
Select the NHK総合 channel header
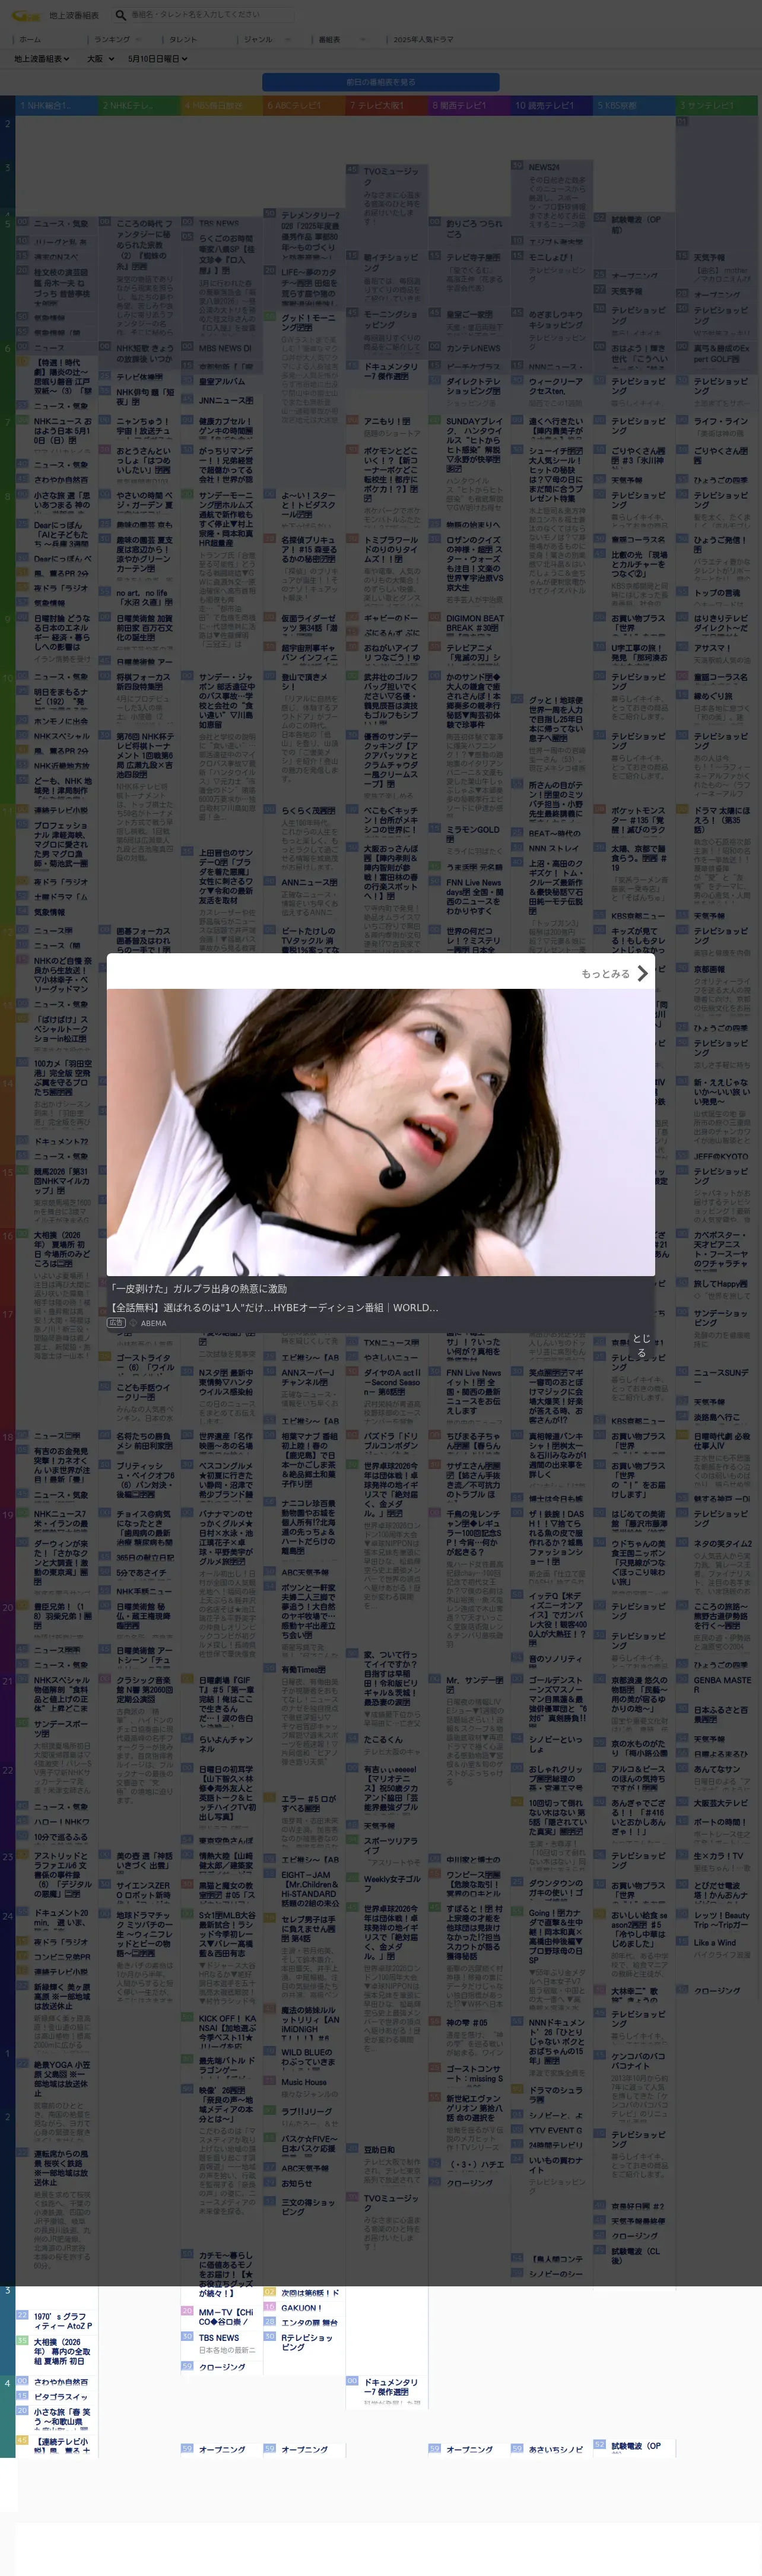coord(56,105)
